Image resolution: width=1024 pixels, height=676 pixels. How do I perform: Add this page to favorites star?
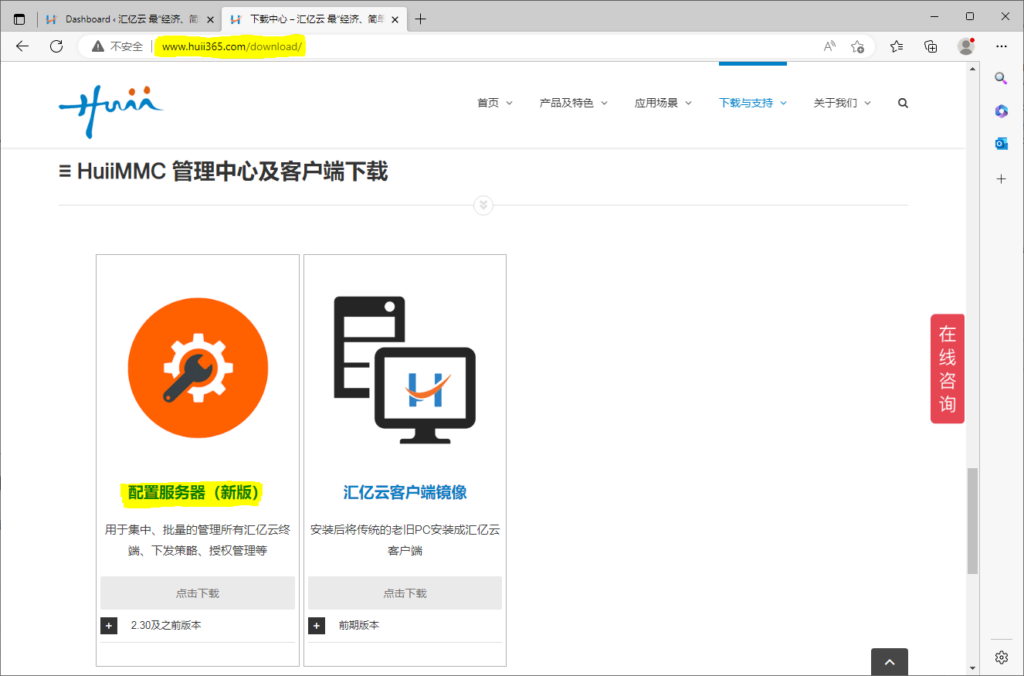click(857, 46)
